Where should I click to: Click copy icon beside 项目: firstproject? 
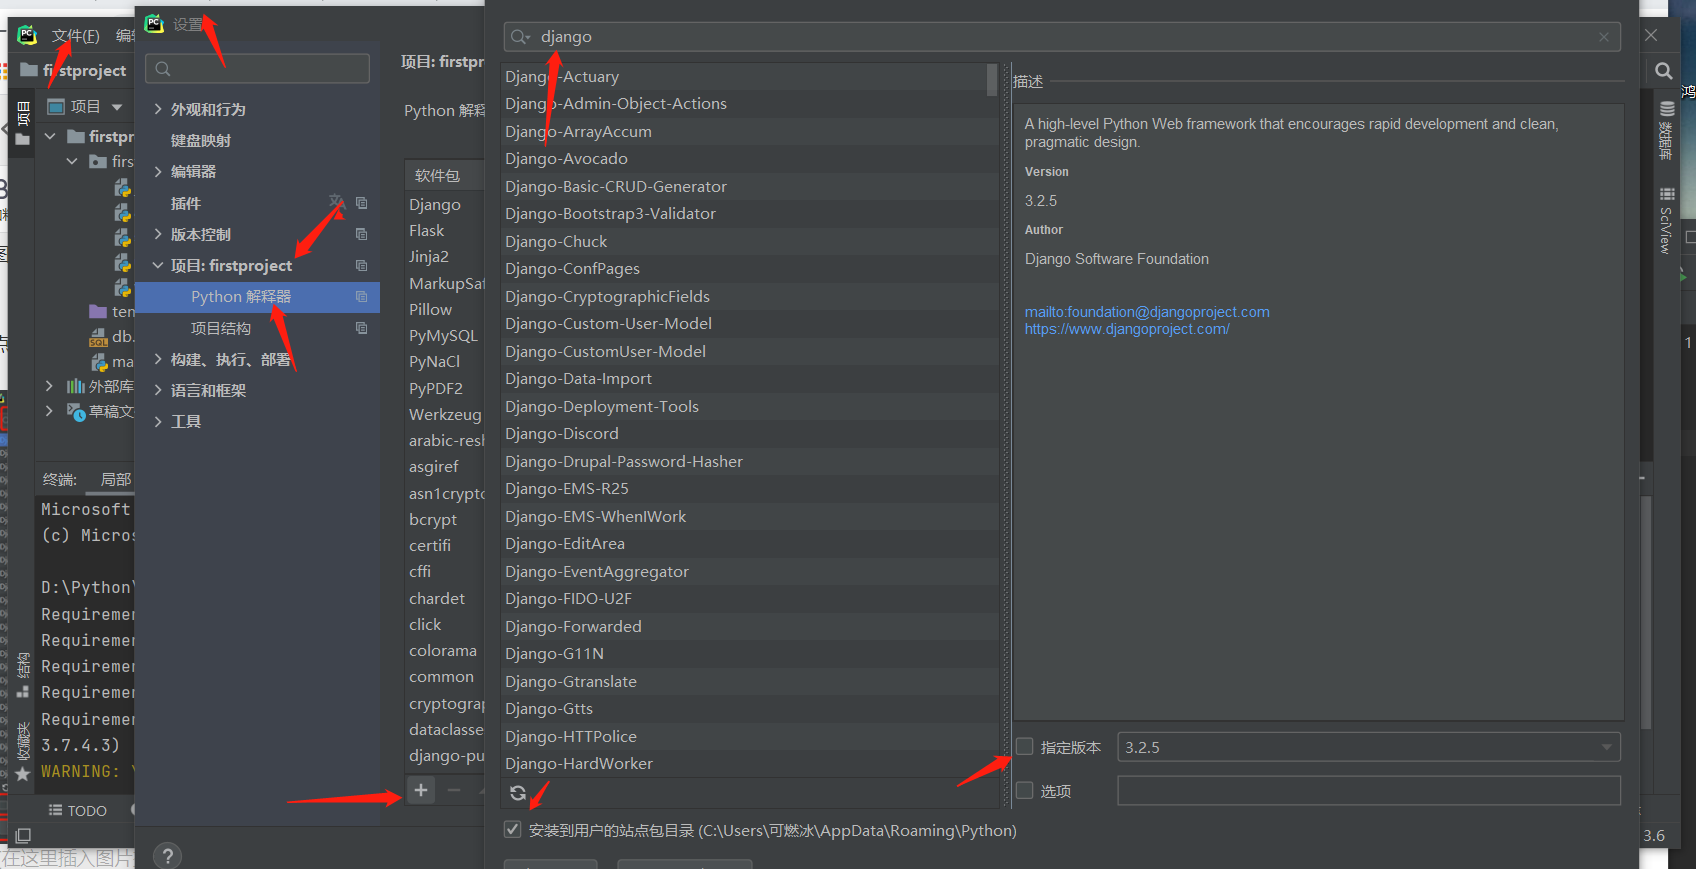tap(362, 265)
